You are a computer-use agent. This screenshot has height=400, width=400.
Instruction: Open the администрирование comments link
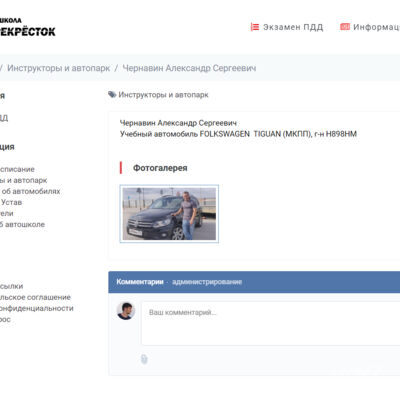[207, 282]
